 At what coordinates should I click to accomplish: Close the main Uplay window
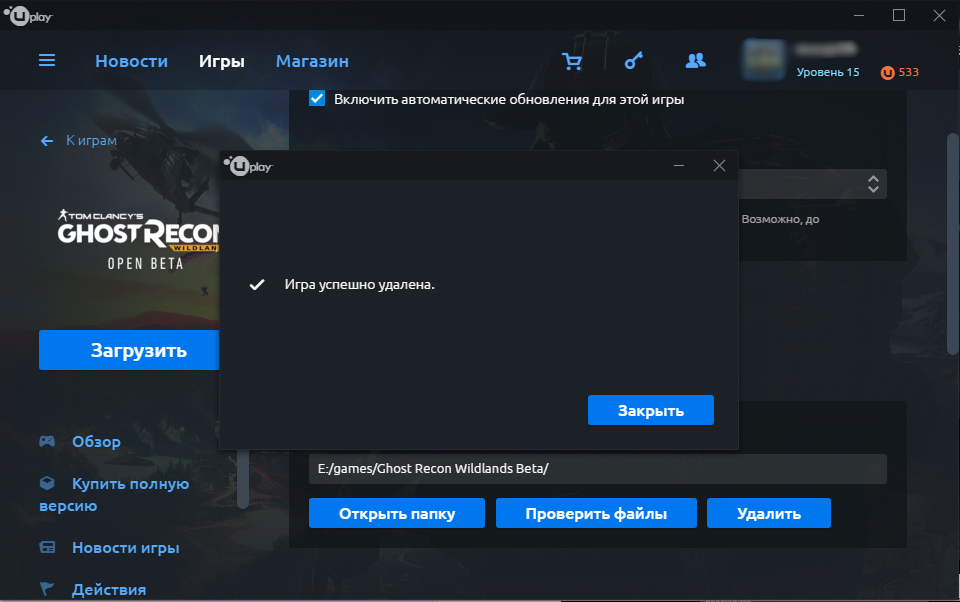[x=939, y=15]
